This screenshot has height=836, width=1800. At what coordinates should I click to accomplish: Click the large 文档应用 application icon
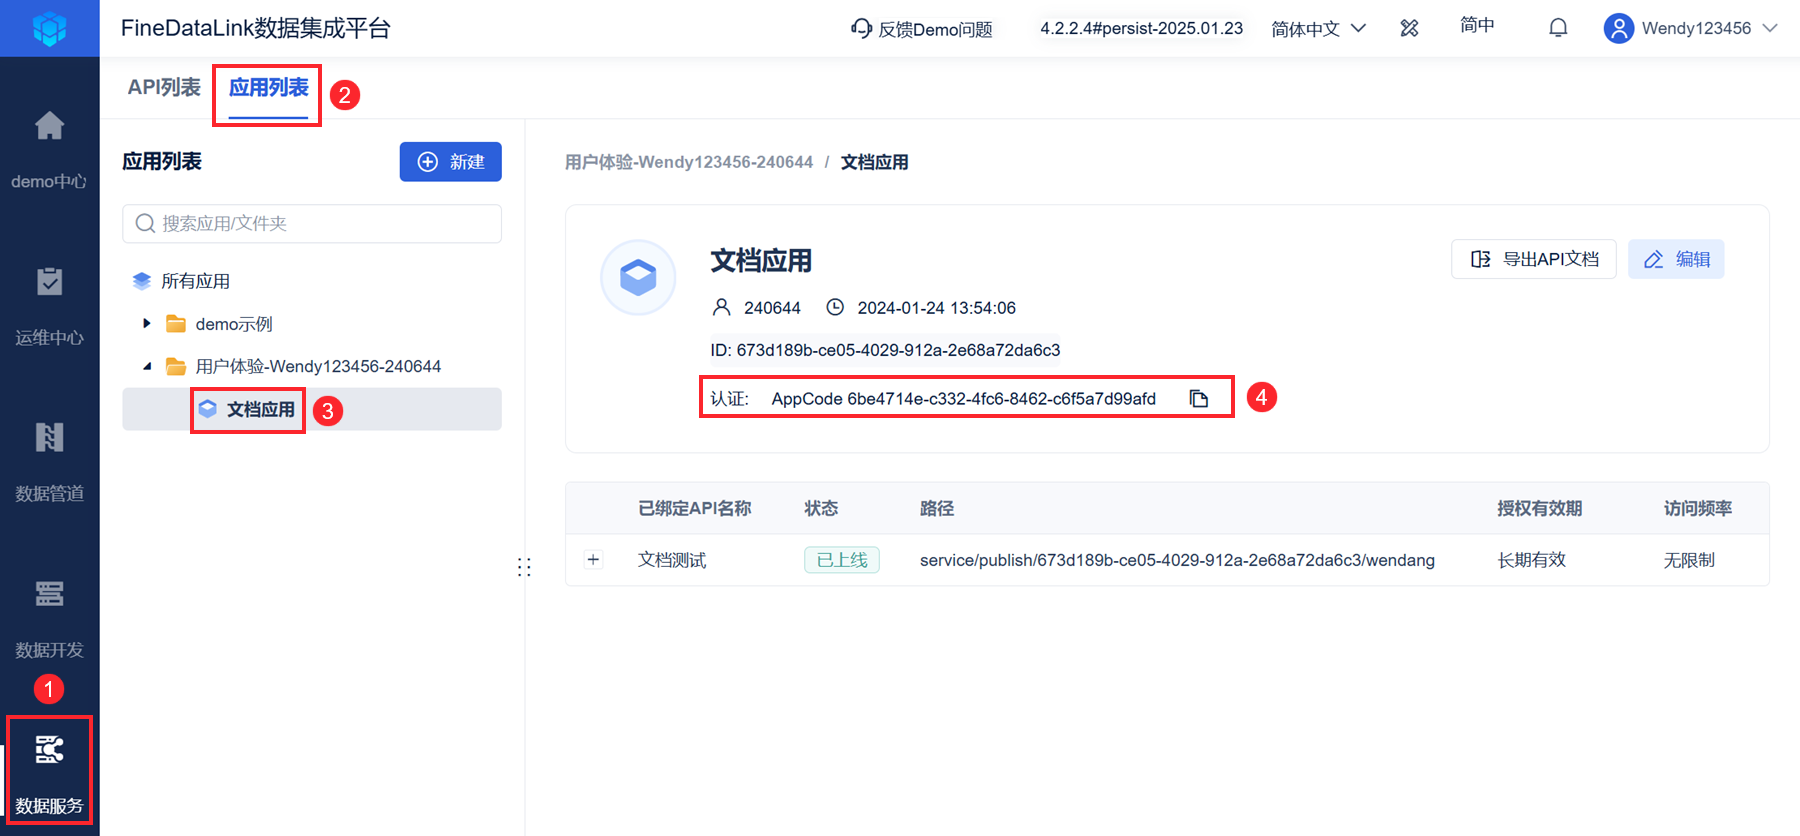pos(638,277)
